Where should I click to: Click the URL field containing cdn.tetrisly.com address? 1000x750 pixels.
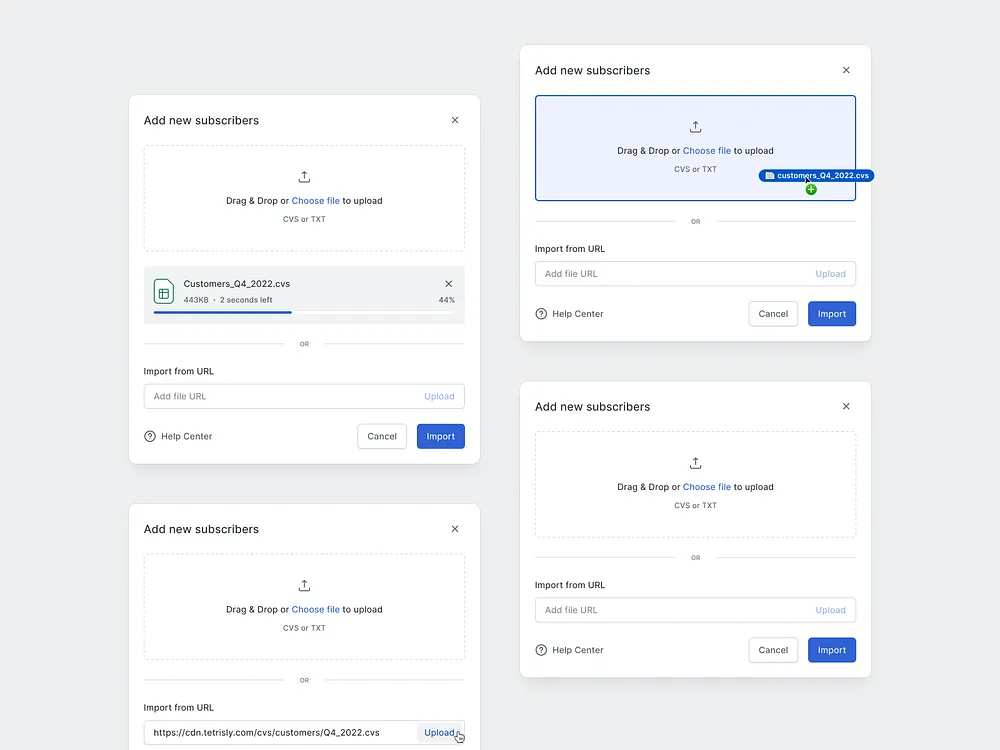pos(280,733)
